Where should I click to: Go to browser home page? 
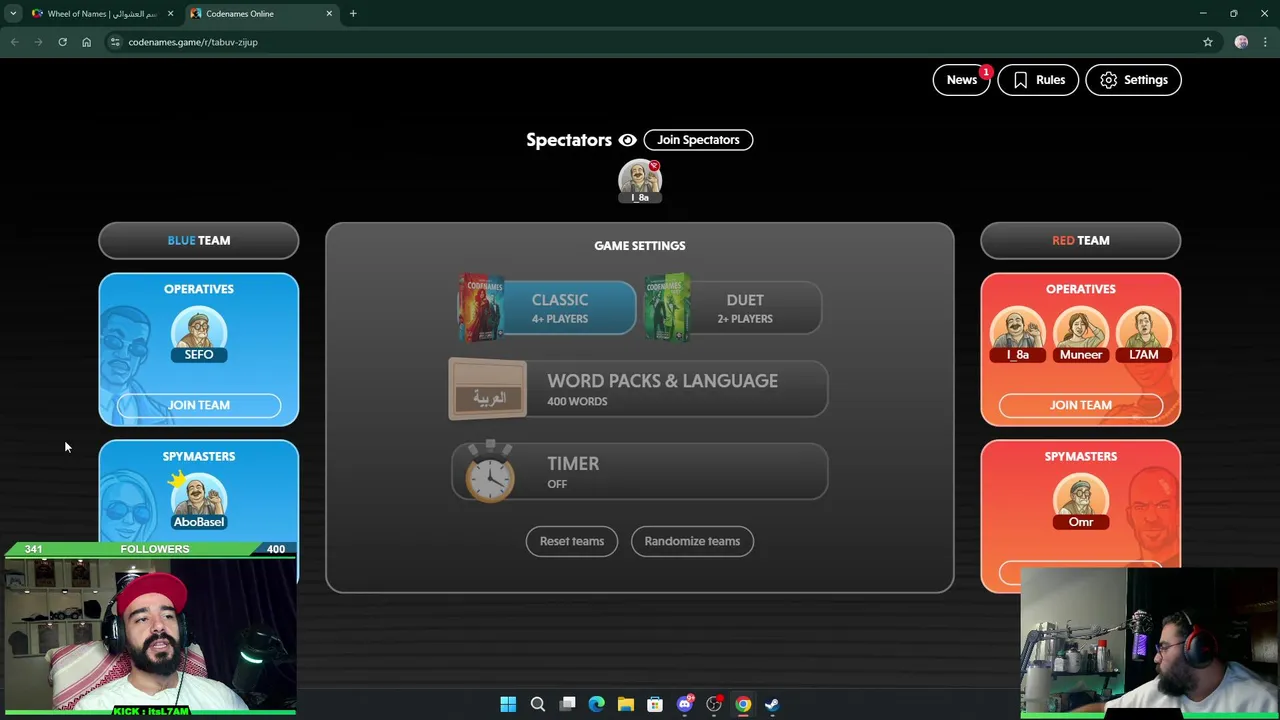[86, 42]
